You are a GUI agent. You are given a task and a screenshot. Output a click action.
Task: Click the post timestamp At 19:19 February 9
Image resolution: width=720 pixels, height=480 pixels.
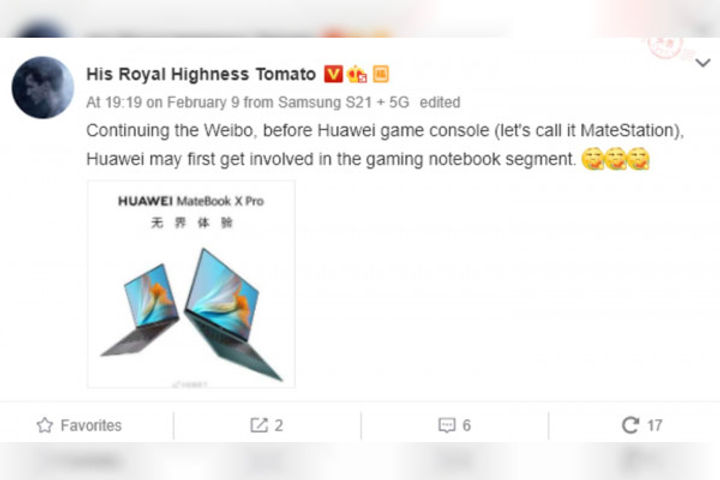pos(163,102)
